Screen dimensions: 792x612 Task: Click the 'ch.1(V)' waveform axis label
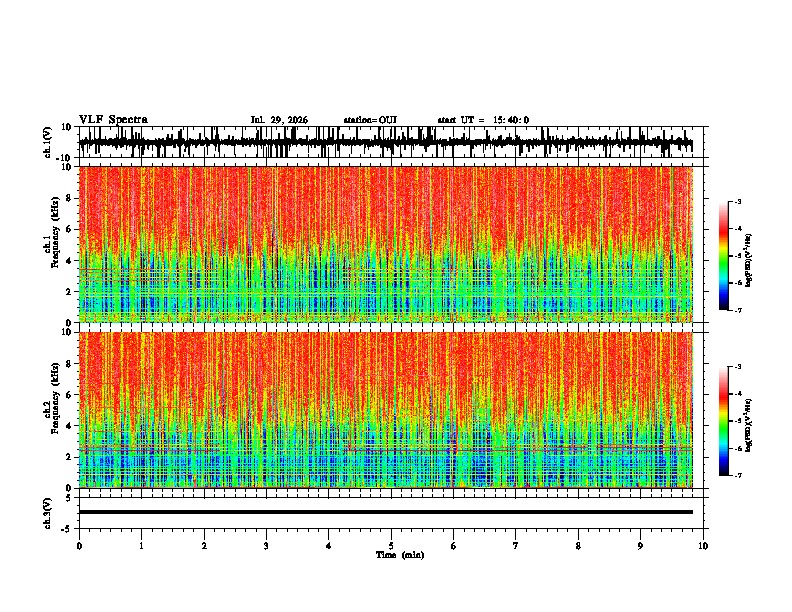[48, 142]
